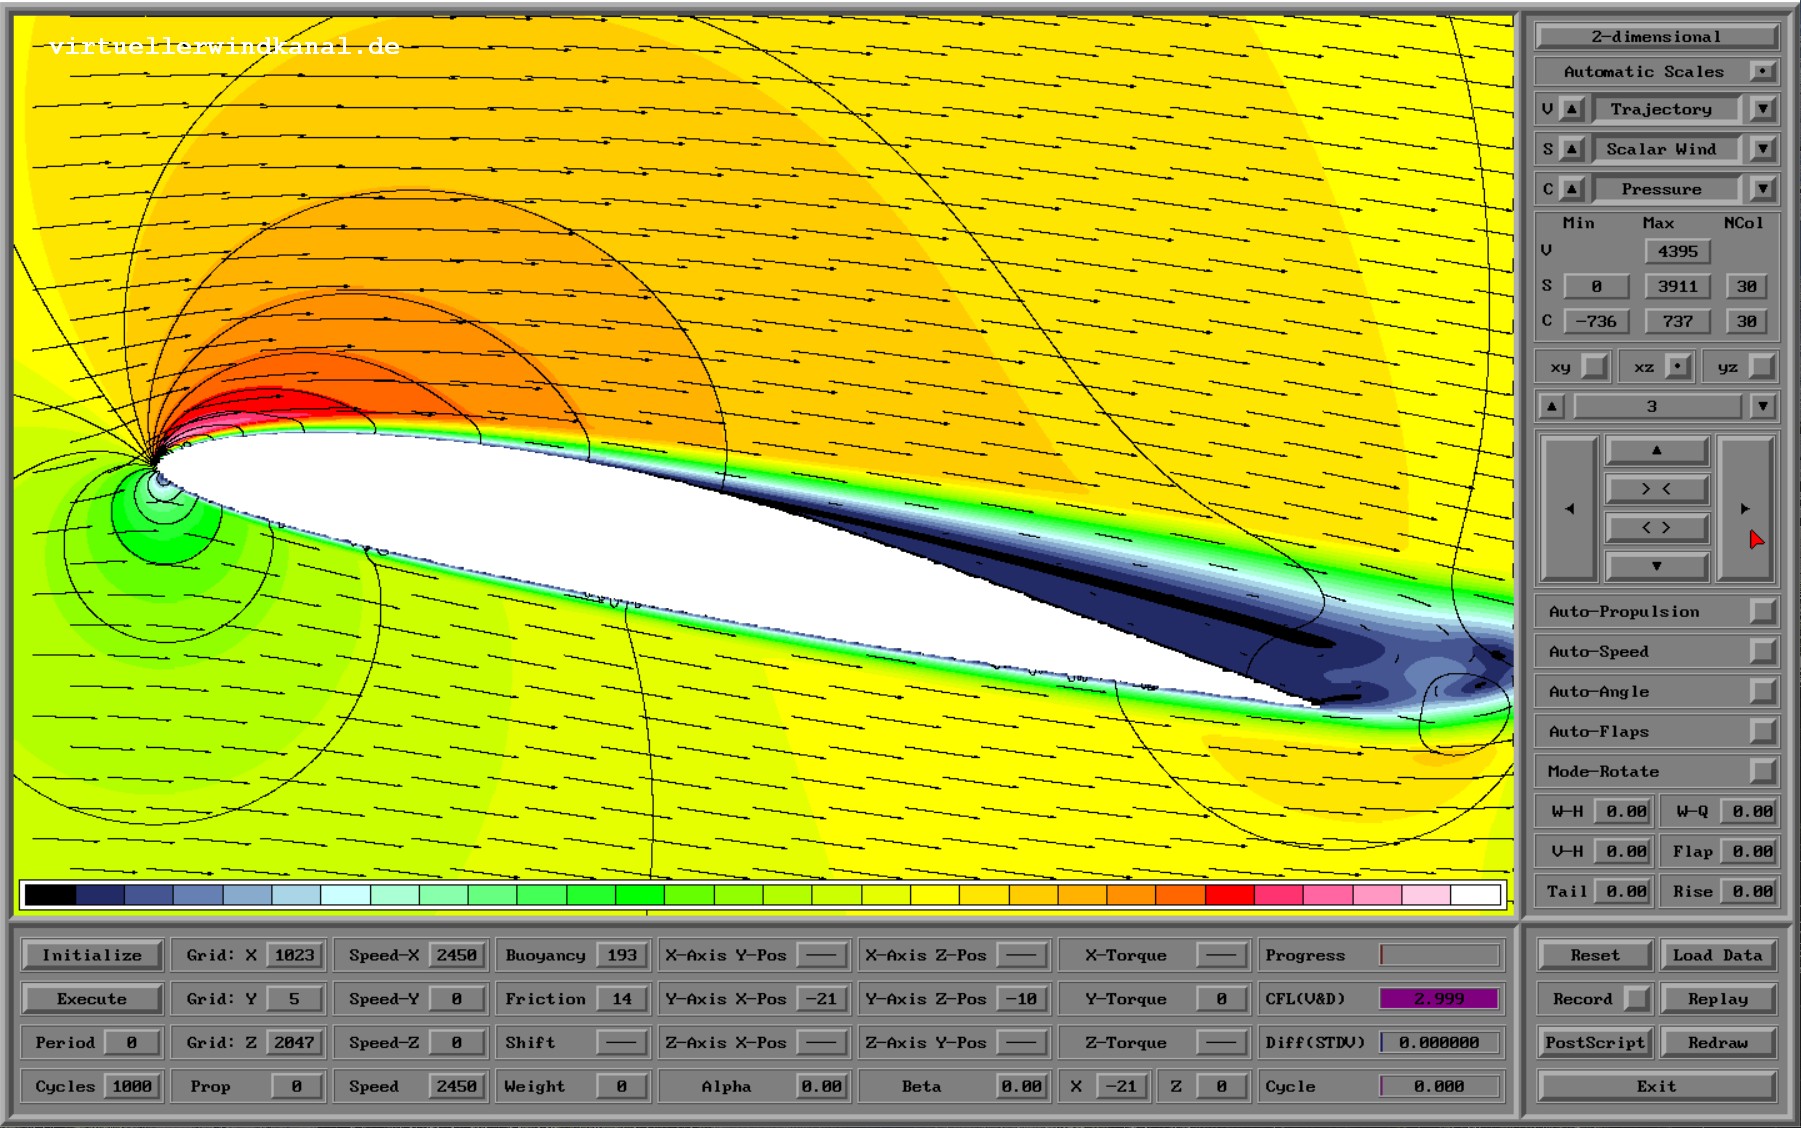This screenshot has height=1128, width=1801.
Task: Click the red swatch in the color scale
Action: point(1229,894)
